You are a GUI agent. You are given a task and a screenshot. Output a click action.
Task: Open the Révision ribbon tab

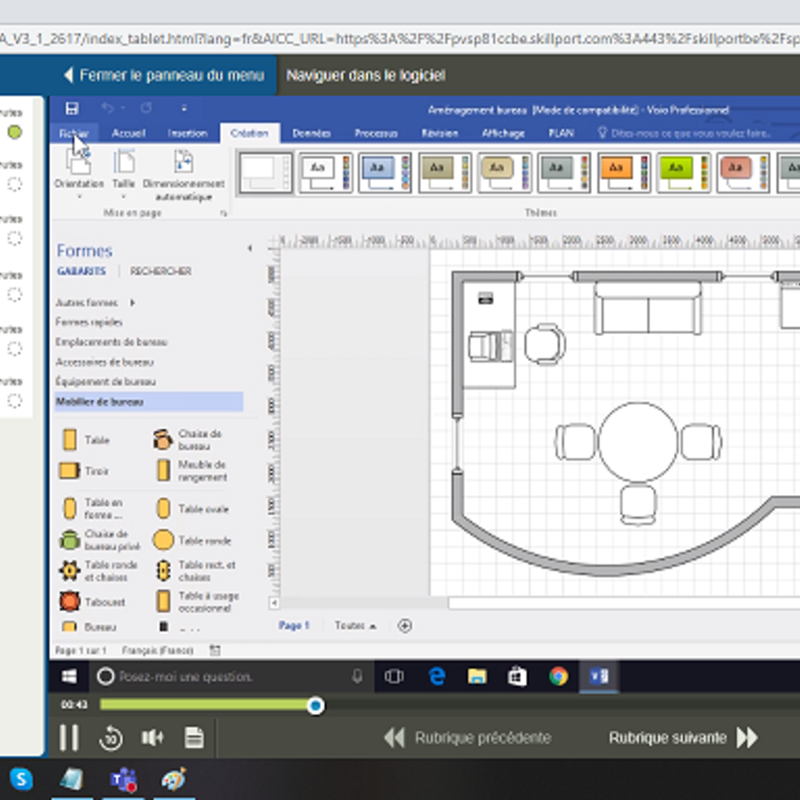[439, 134]
